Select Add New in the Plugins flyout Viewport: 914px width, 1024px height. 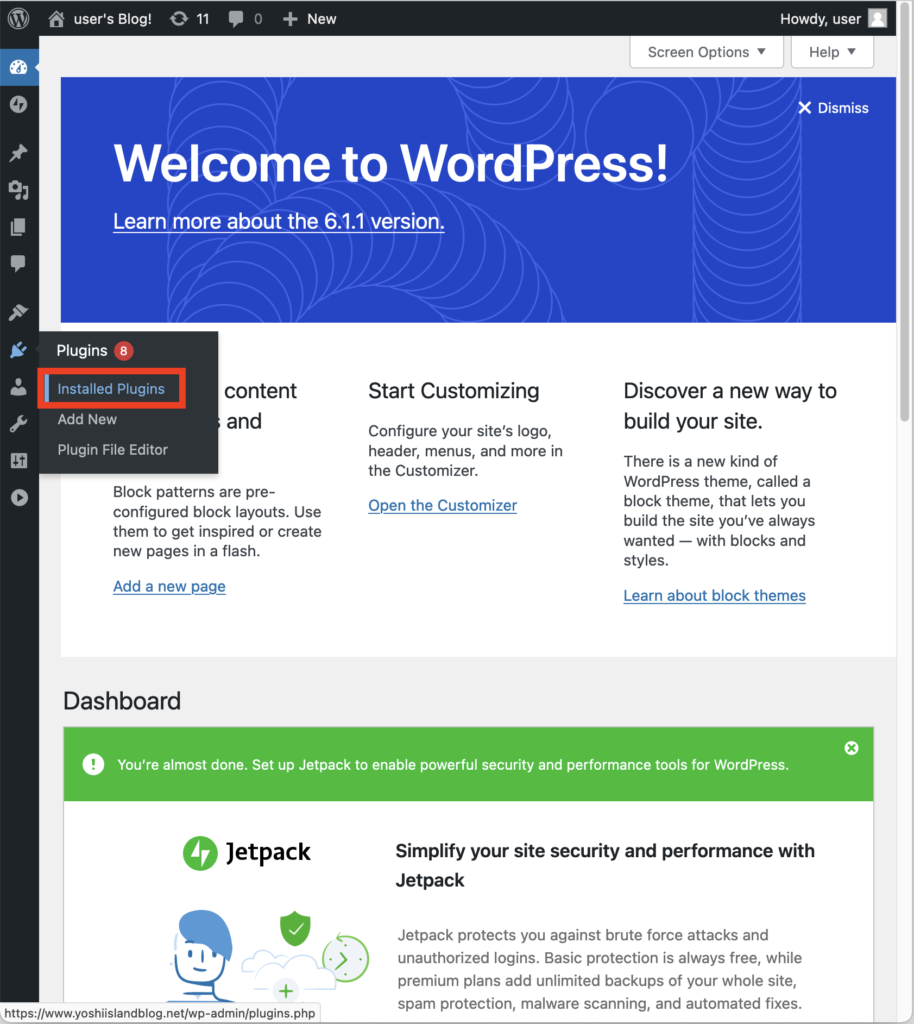pos(87,419)
